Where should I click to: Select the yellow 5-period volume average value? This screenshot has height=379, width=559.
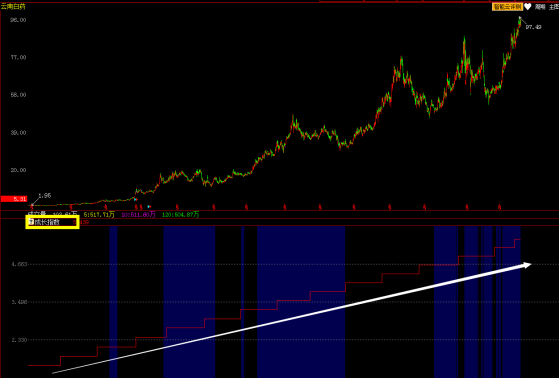pos(99,215)
